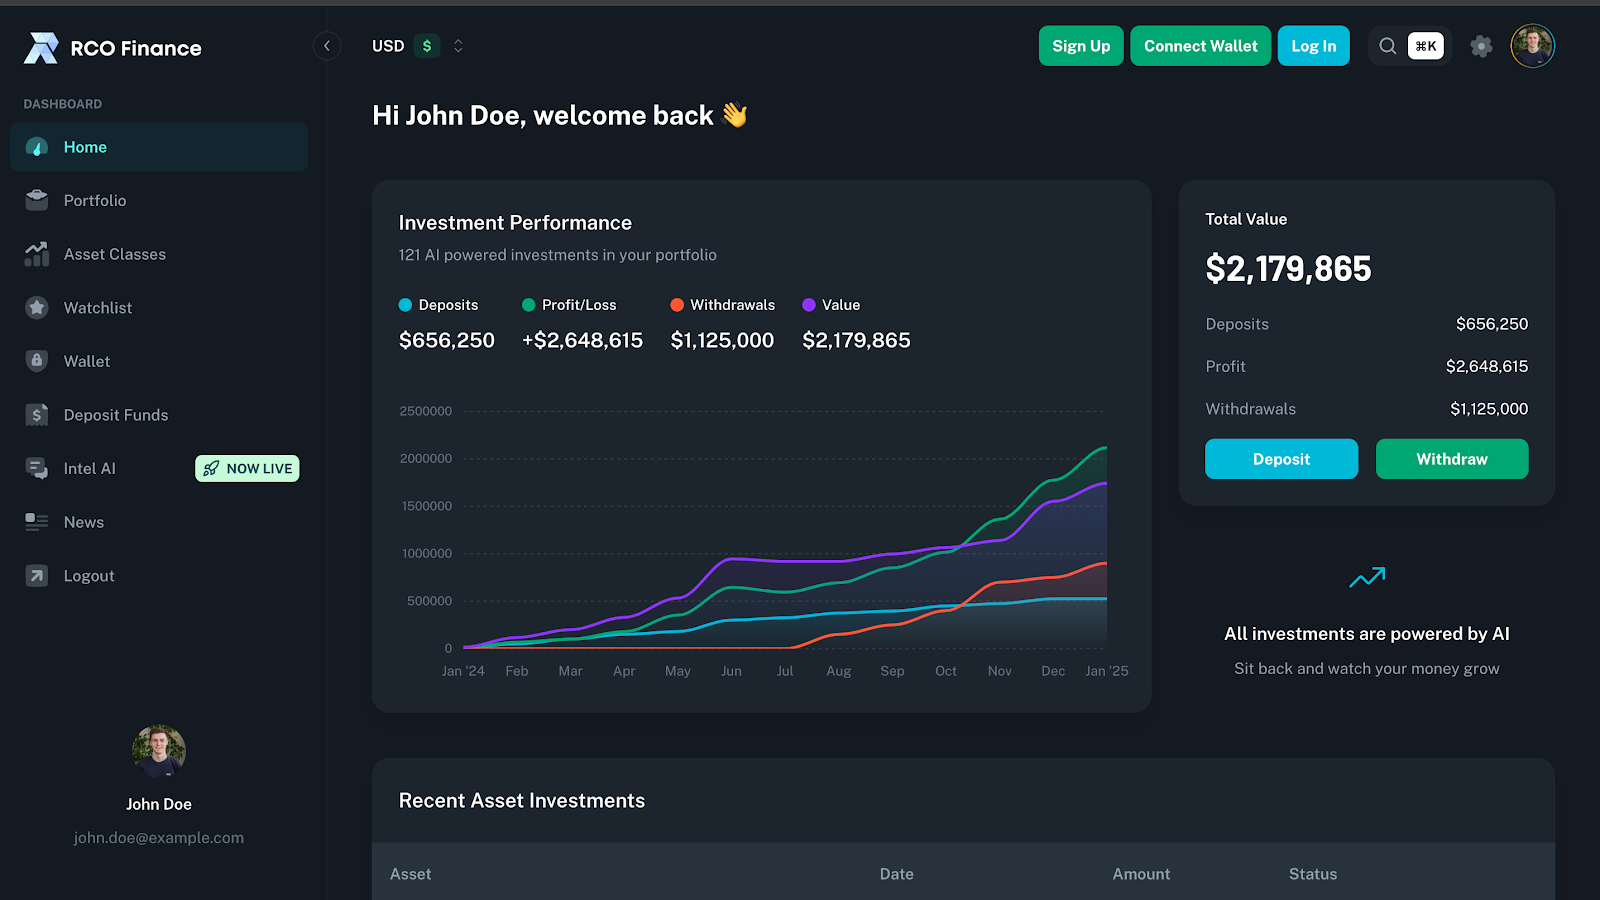Click the +$2,648,615 profit figure
Image resolution: width=1600 pixels, height=900 pixels.
(x=582, y=340)
